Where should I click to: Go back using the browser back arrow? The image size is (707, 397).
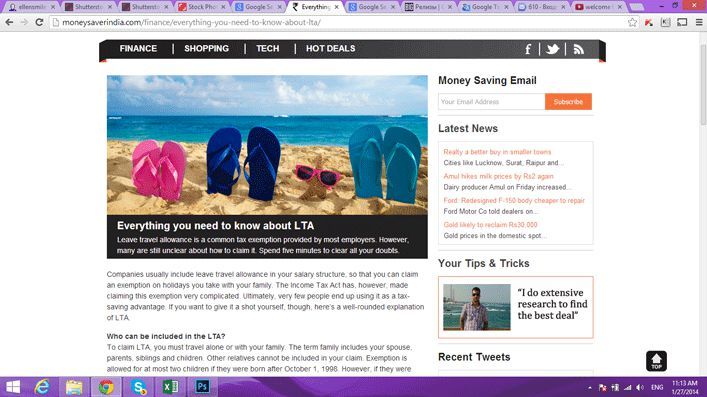(9, 22)
